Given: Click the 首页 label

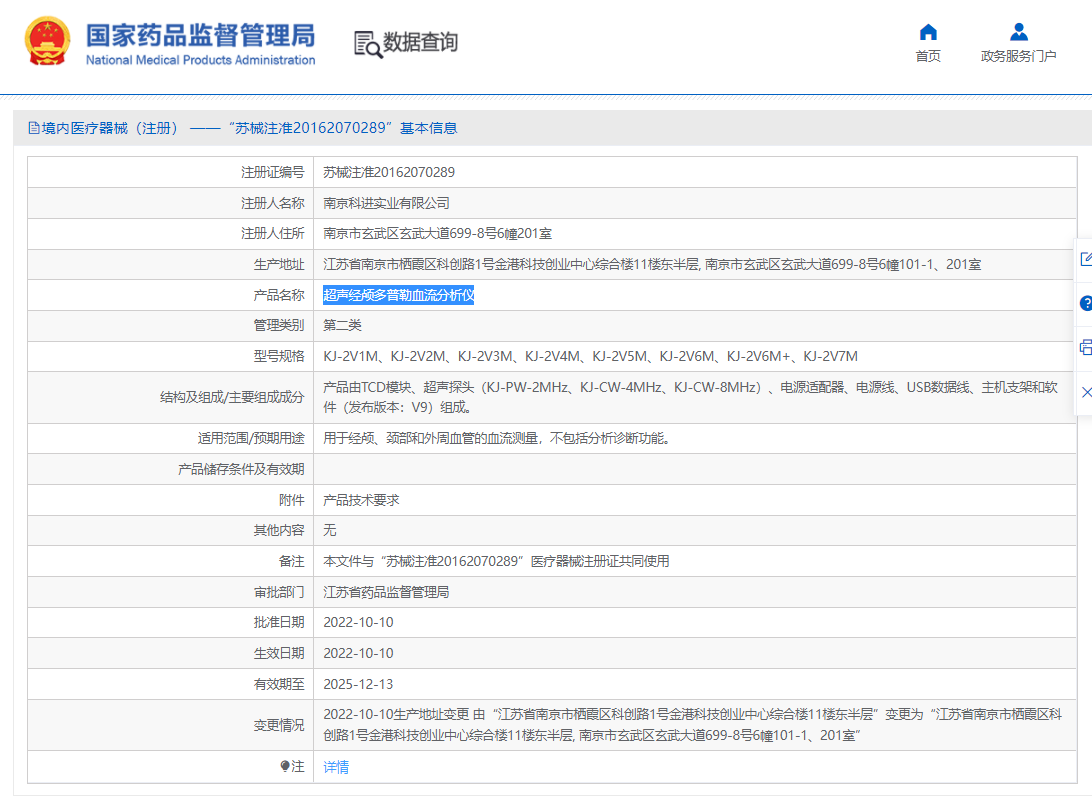Looking at the screenshot, I should pos(928,56).
